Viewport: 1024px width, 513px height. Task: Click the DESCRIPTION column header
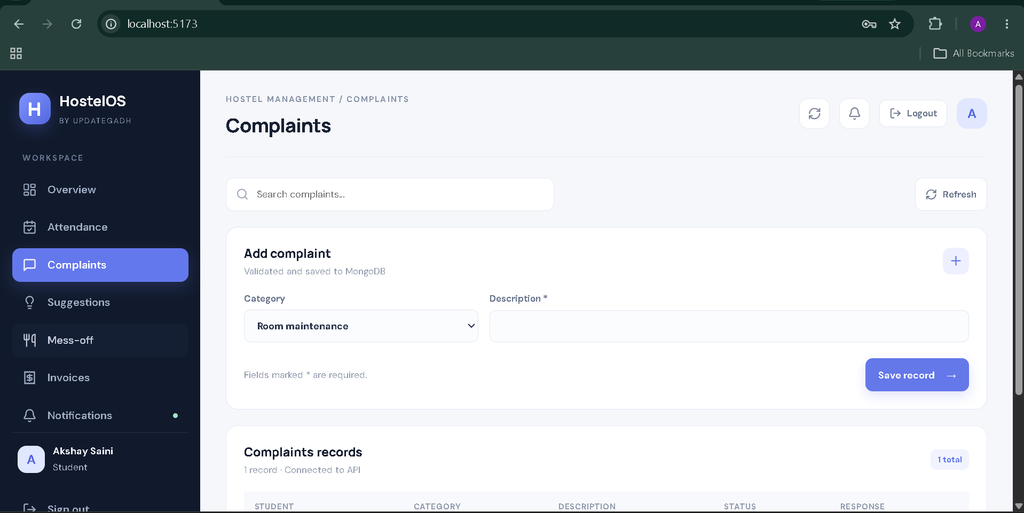tap(586, 506)
